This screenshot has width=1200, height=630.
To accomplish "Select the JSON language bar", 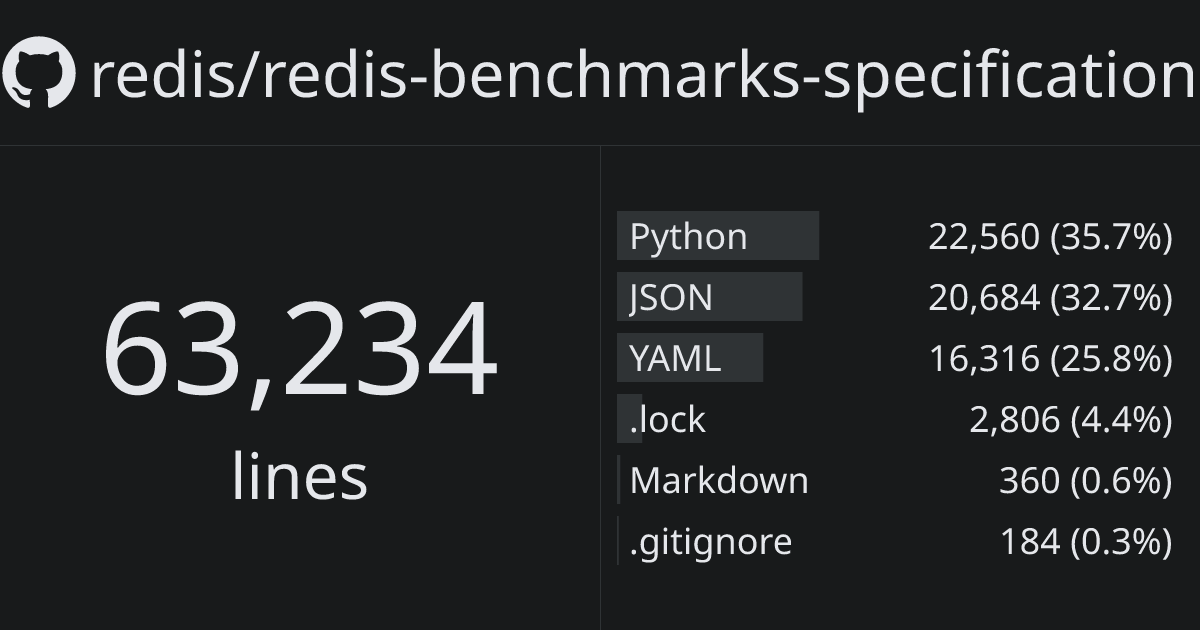I will pyautogui.click(x=709, y=297).
